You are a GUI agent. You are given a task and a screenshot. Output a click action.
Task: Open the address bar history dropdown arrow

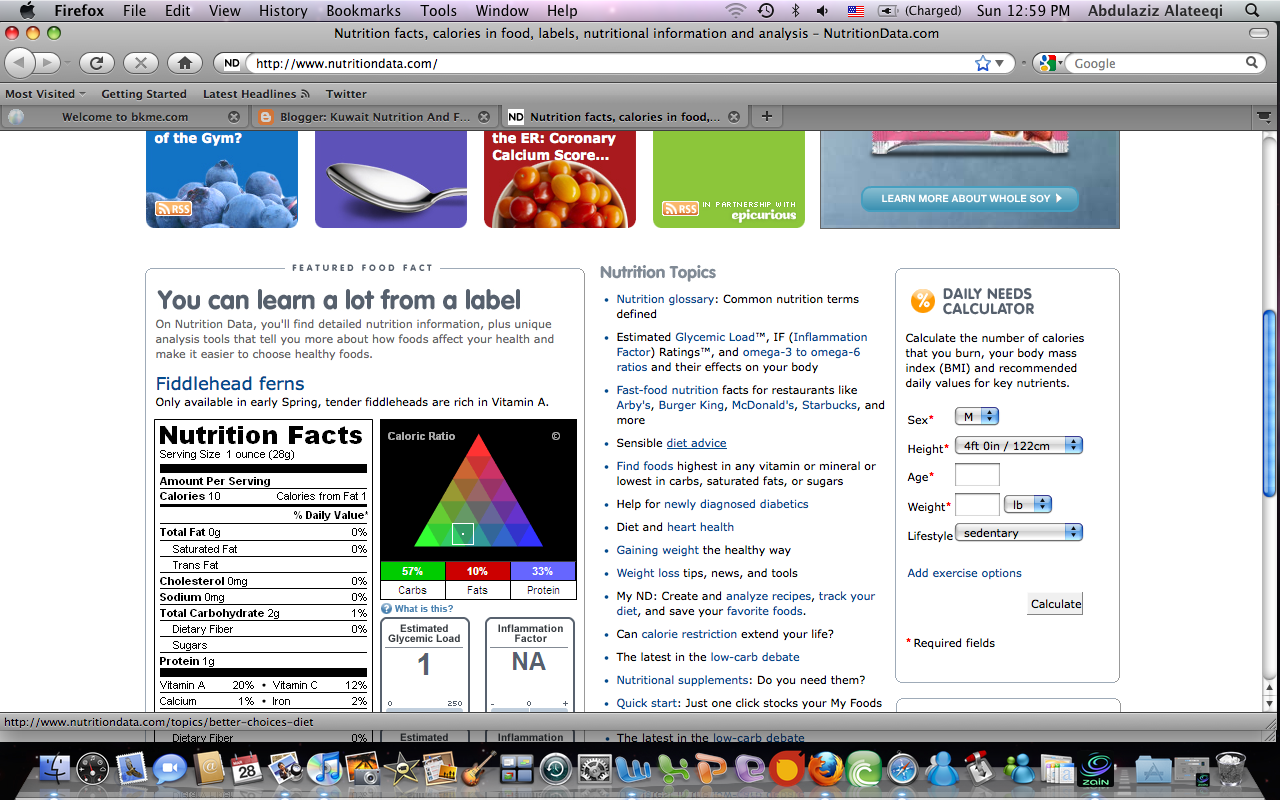pos(999,64)
